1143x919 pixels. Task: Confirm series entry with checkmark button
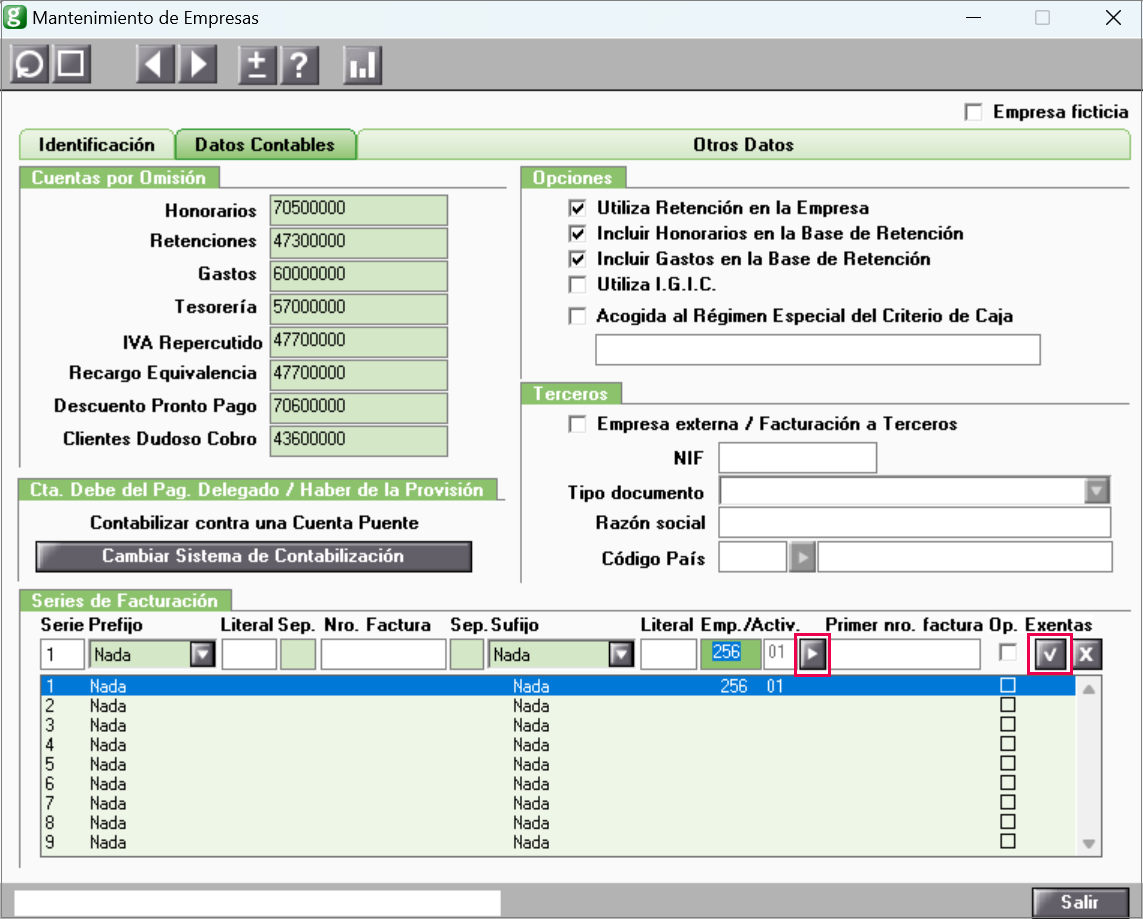(1049, 655)
